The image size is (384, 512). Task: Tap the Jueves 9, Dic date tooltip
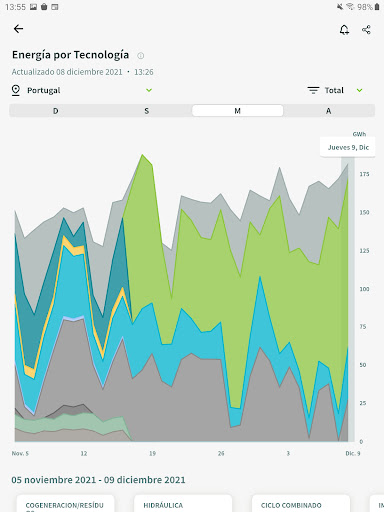348,147
